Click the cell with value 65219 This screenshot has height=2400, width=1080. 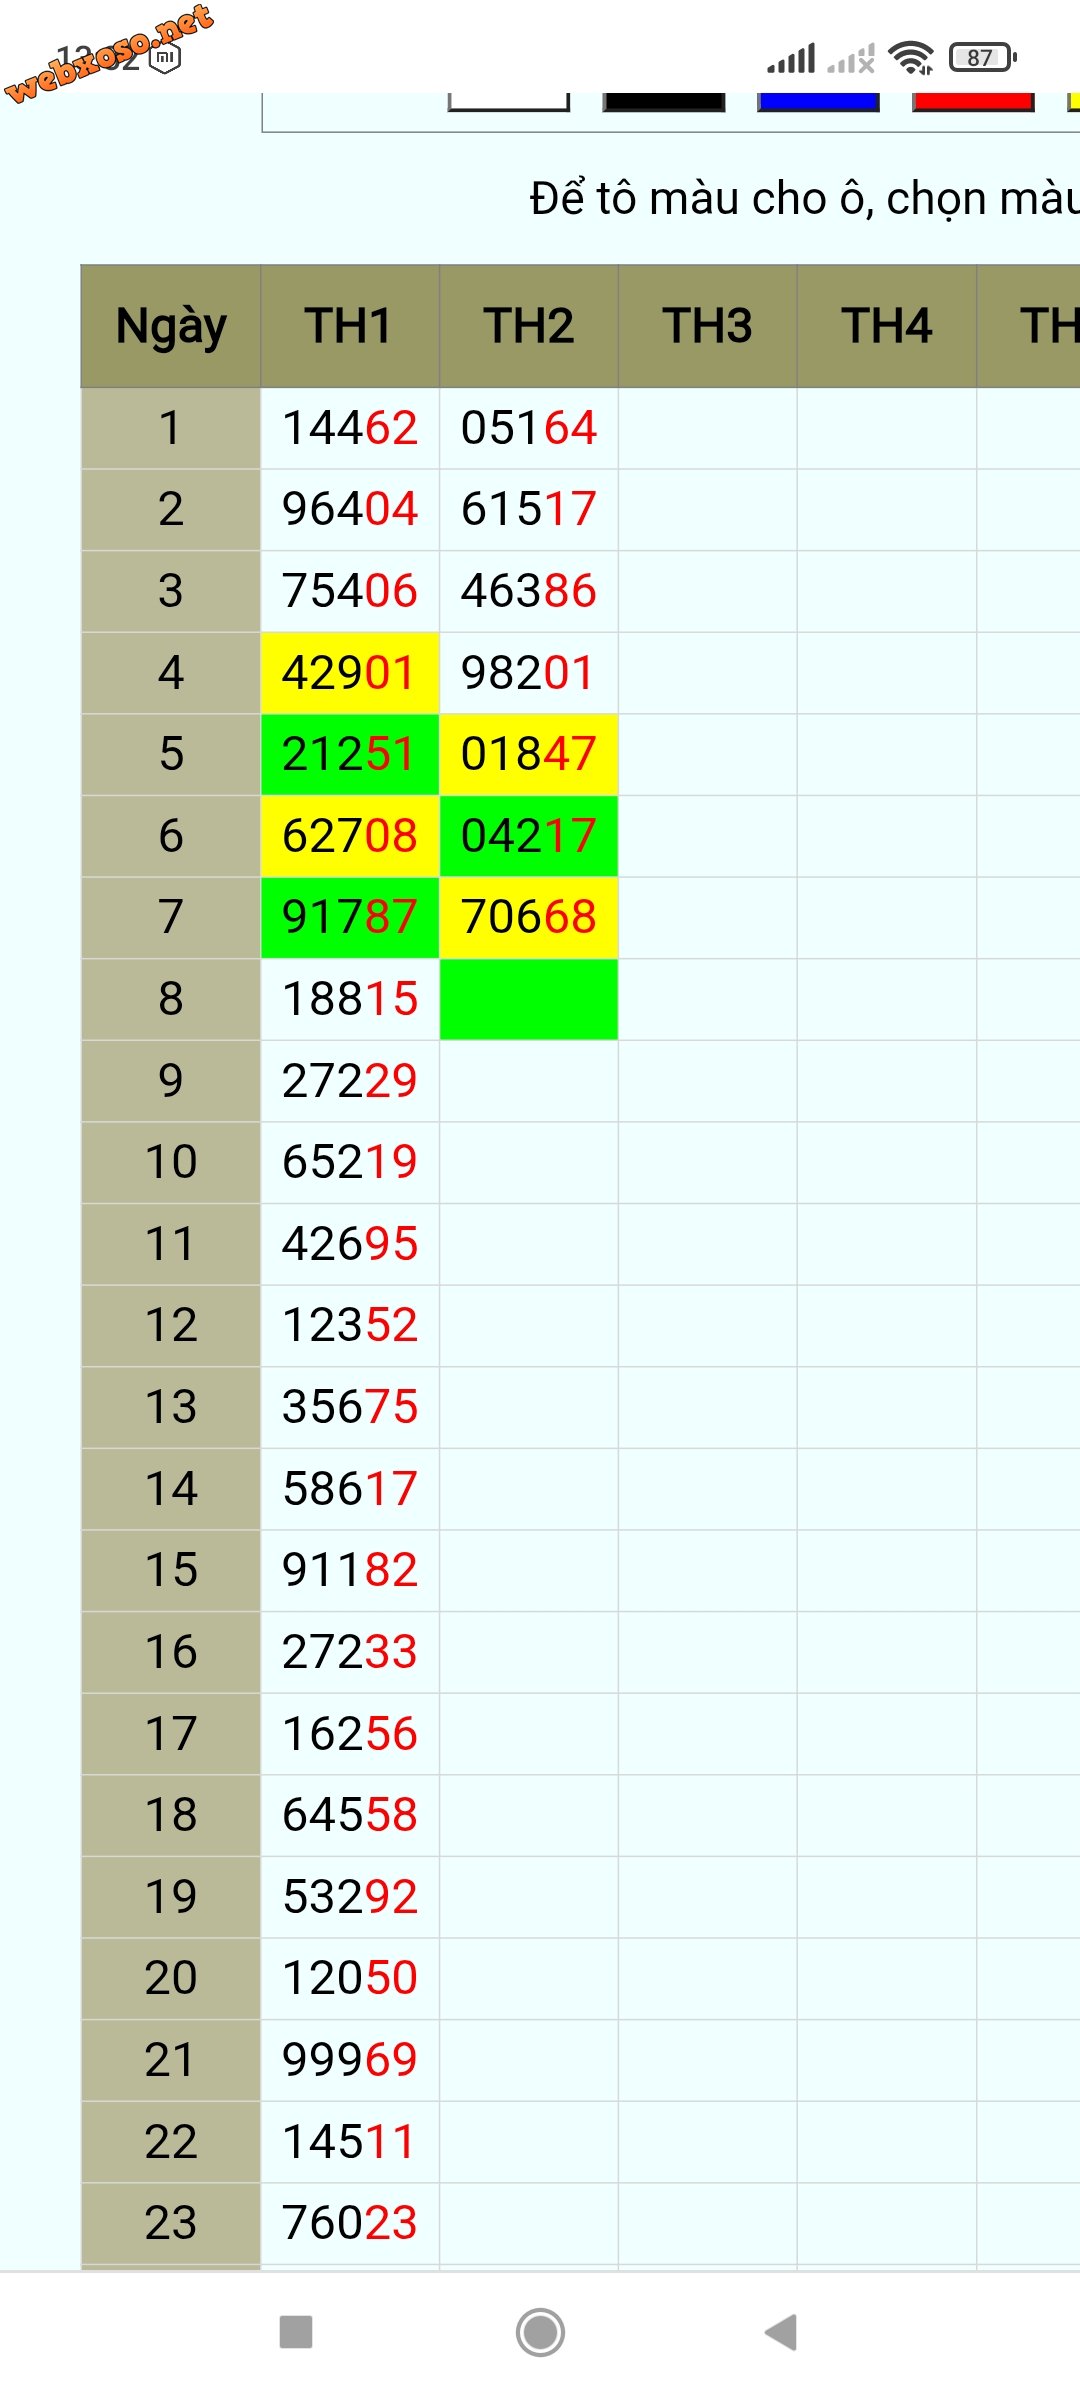click(350, 1163)
